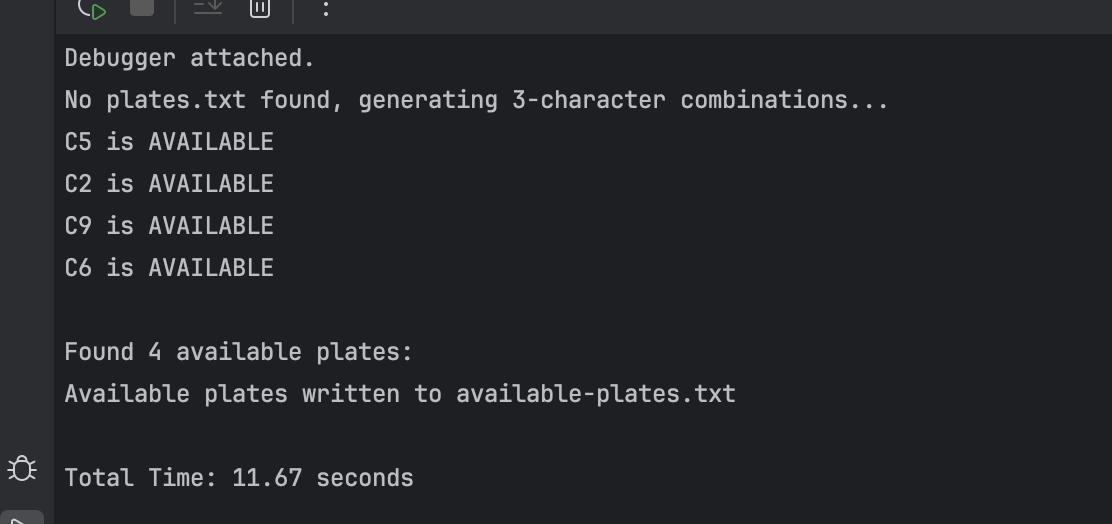This screenshot has width=1112, height=524.
Task: Click the 'No plates.txt found' message line
Action: point(477,100)
